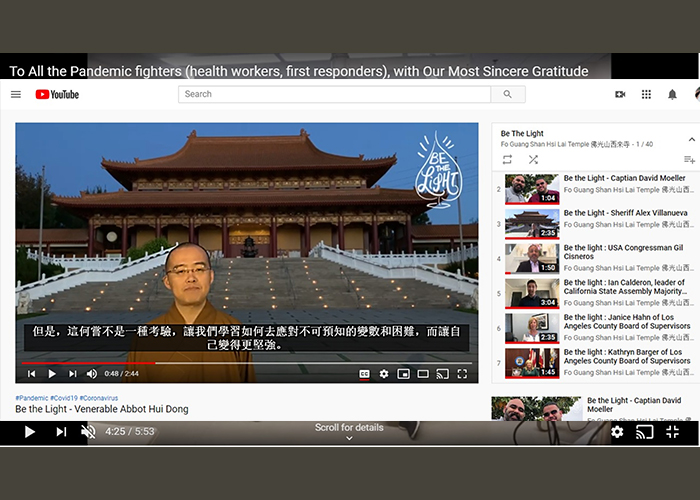
Task: Click the #Pandemic hashtag
Action: tap(32, 398)
